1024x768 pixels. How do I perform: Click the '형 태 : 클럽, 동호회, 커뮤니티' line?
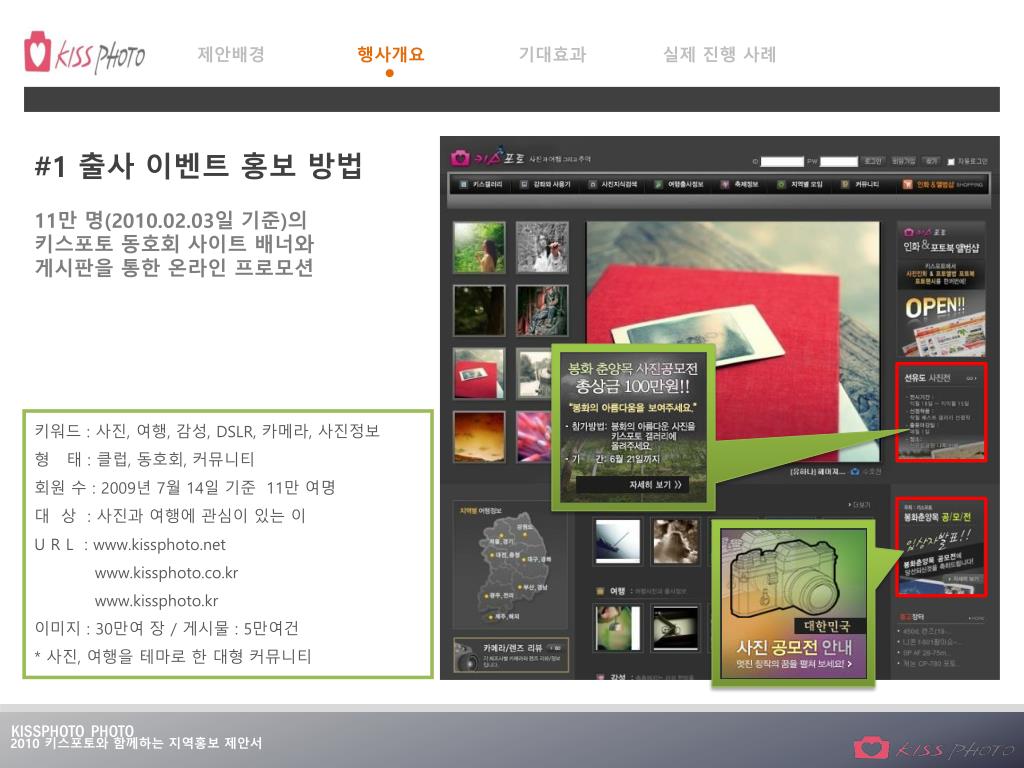pyautogui.click(x=144, y=459)
